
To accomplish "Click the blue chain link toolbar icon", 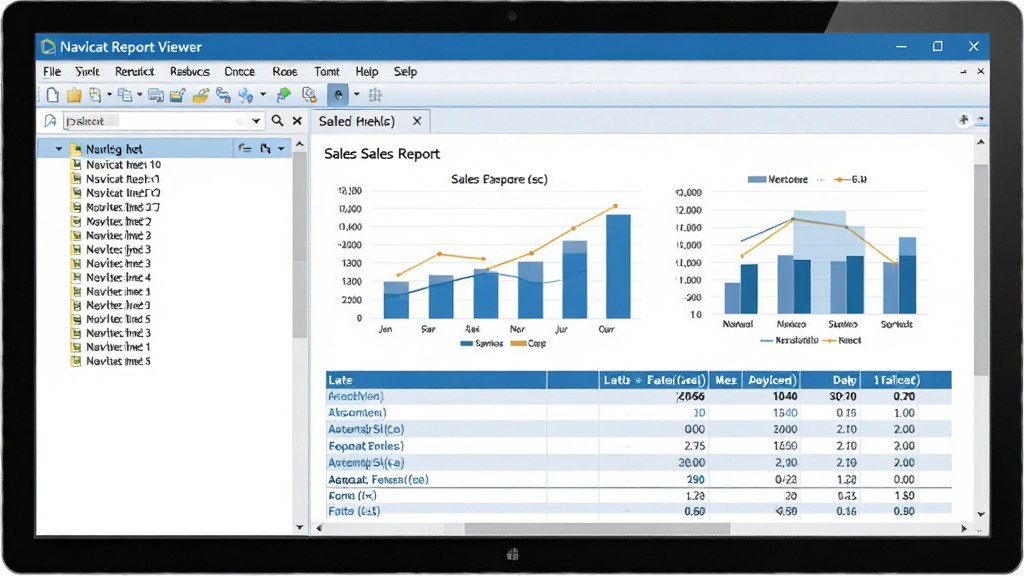I will point(223,95).
